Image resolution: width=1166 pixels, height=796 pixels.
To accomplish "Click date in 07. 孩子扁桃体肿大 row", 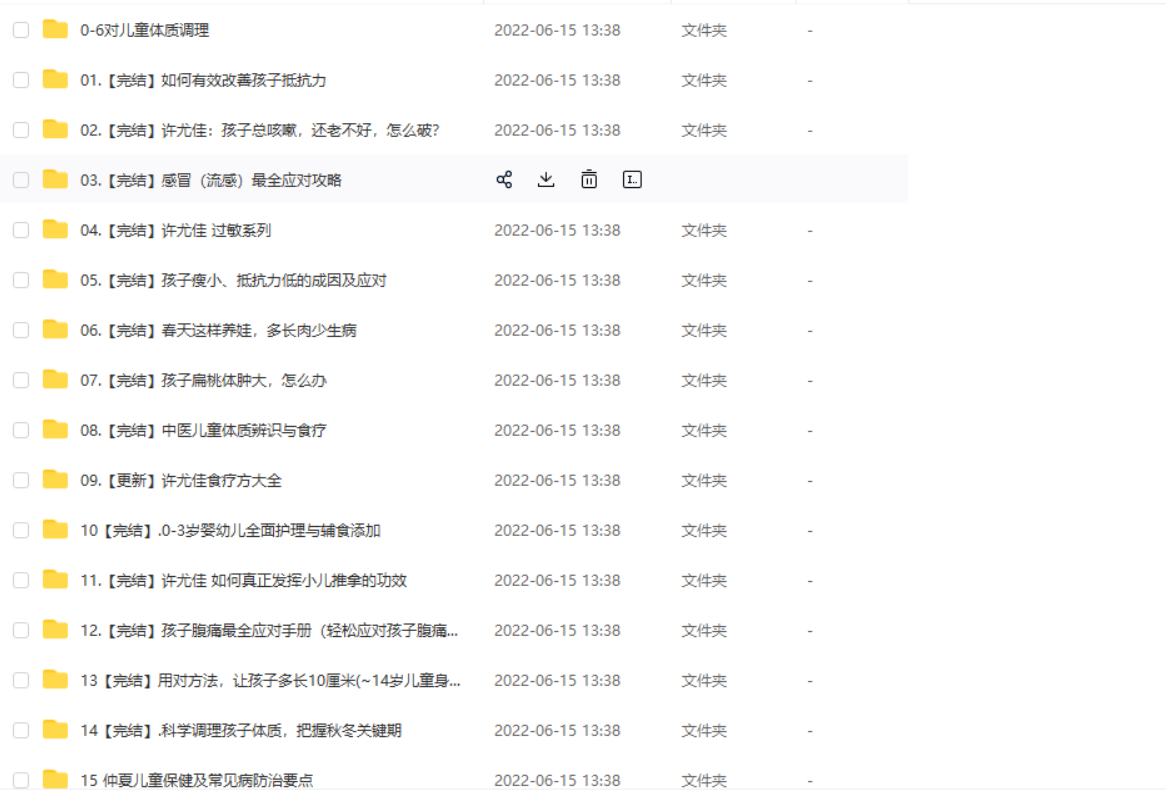I will pyautogui.click(x=557, y=380).
